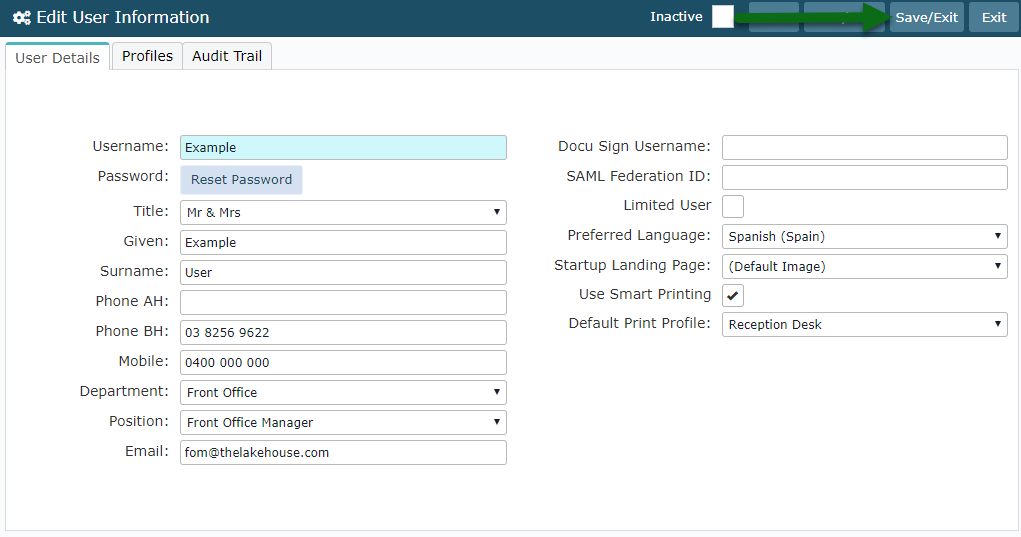Open the Audit Trail tab

[227, 56]
